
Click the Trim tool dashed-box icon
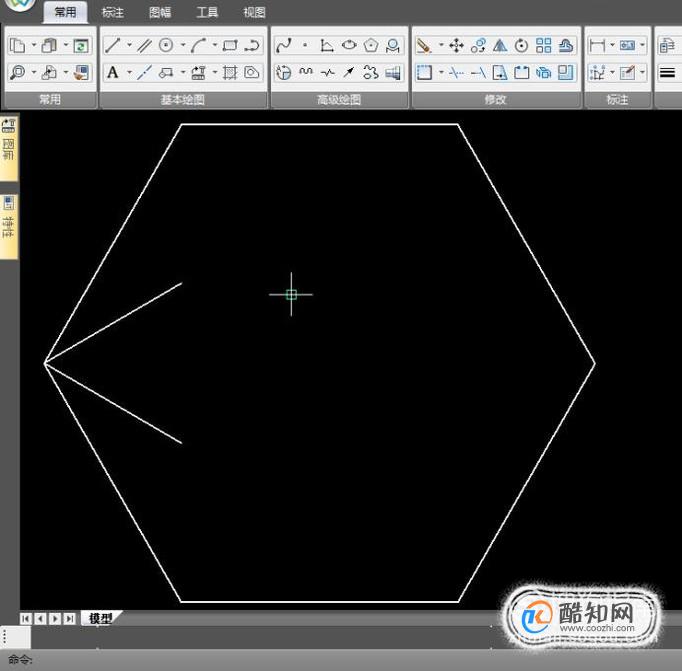(424, 72)
